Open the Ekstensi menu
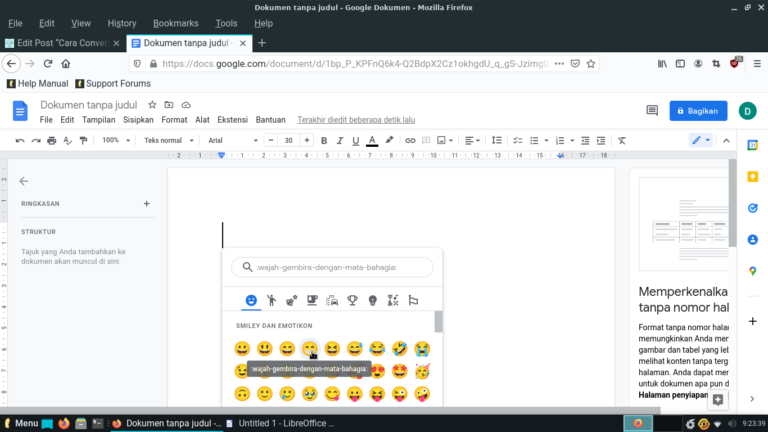768x432 pixels. 233,120
